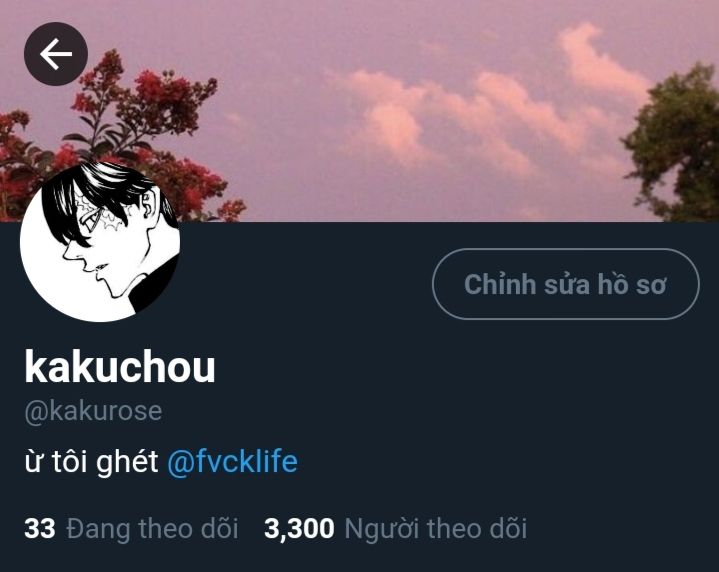719x572 pixels.
Task: Open the @fvcklife mention link in bio
Action: 232,461
